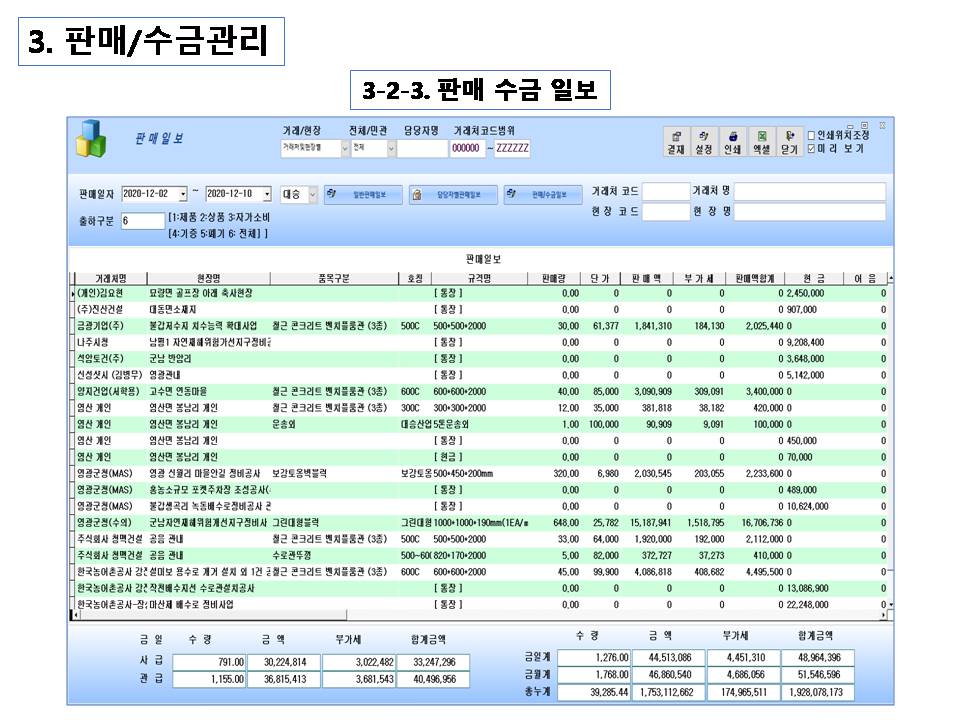
Task: Click 거래처명 column header
Action: [x=111, y=279]
